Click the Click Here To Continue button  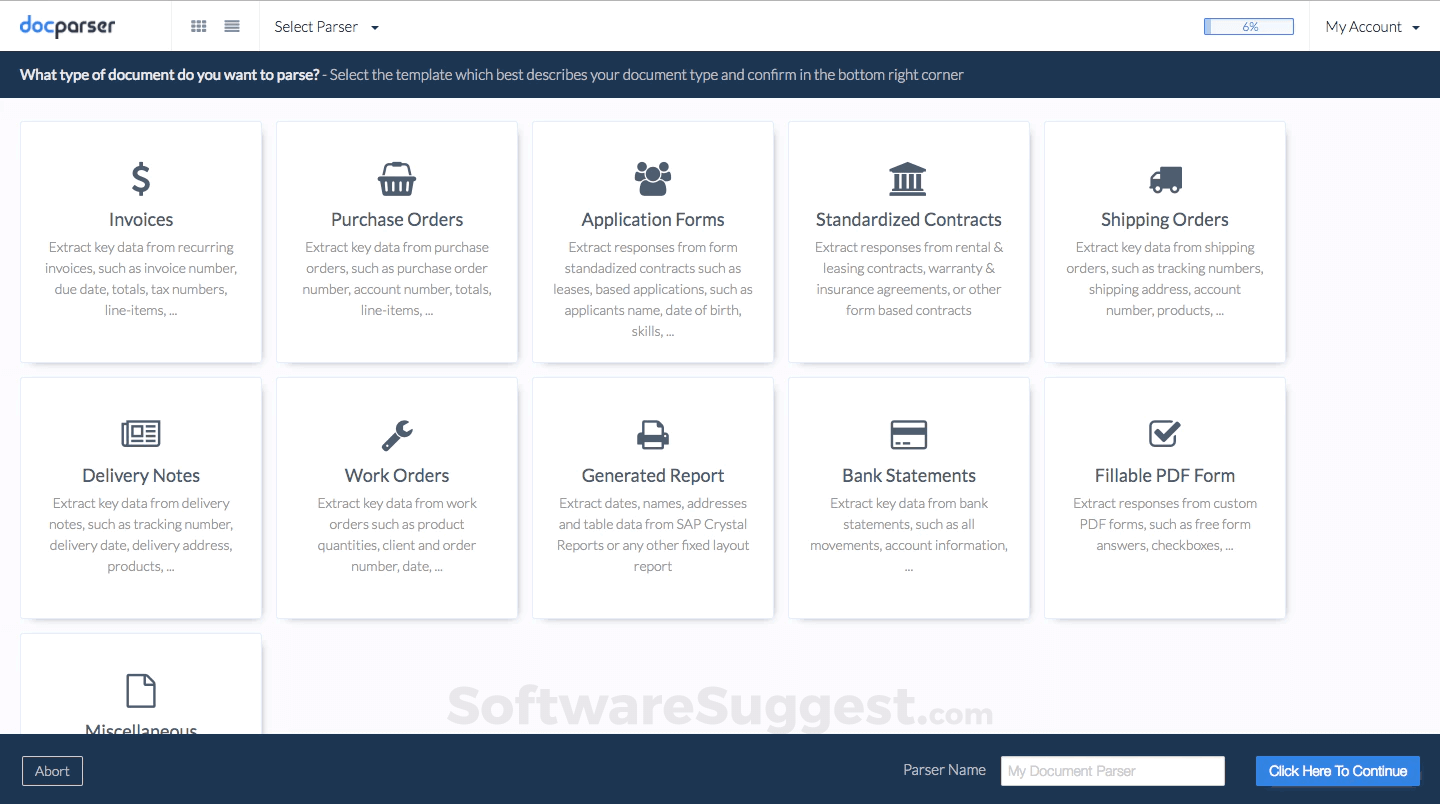tap(1337, 771)
